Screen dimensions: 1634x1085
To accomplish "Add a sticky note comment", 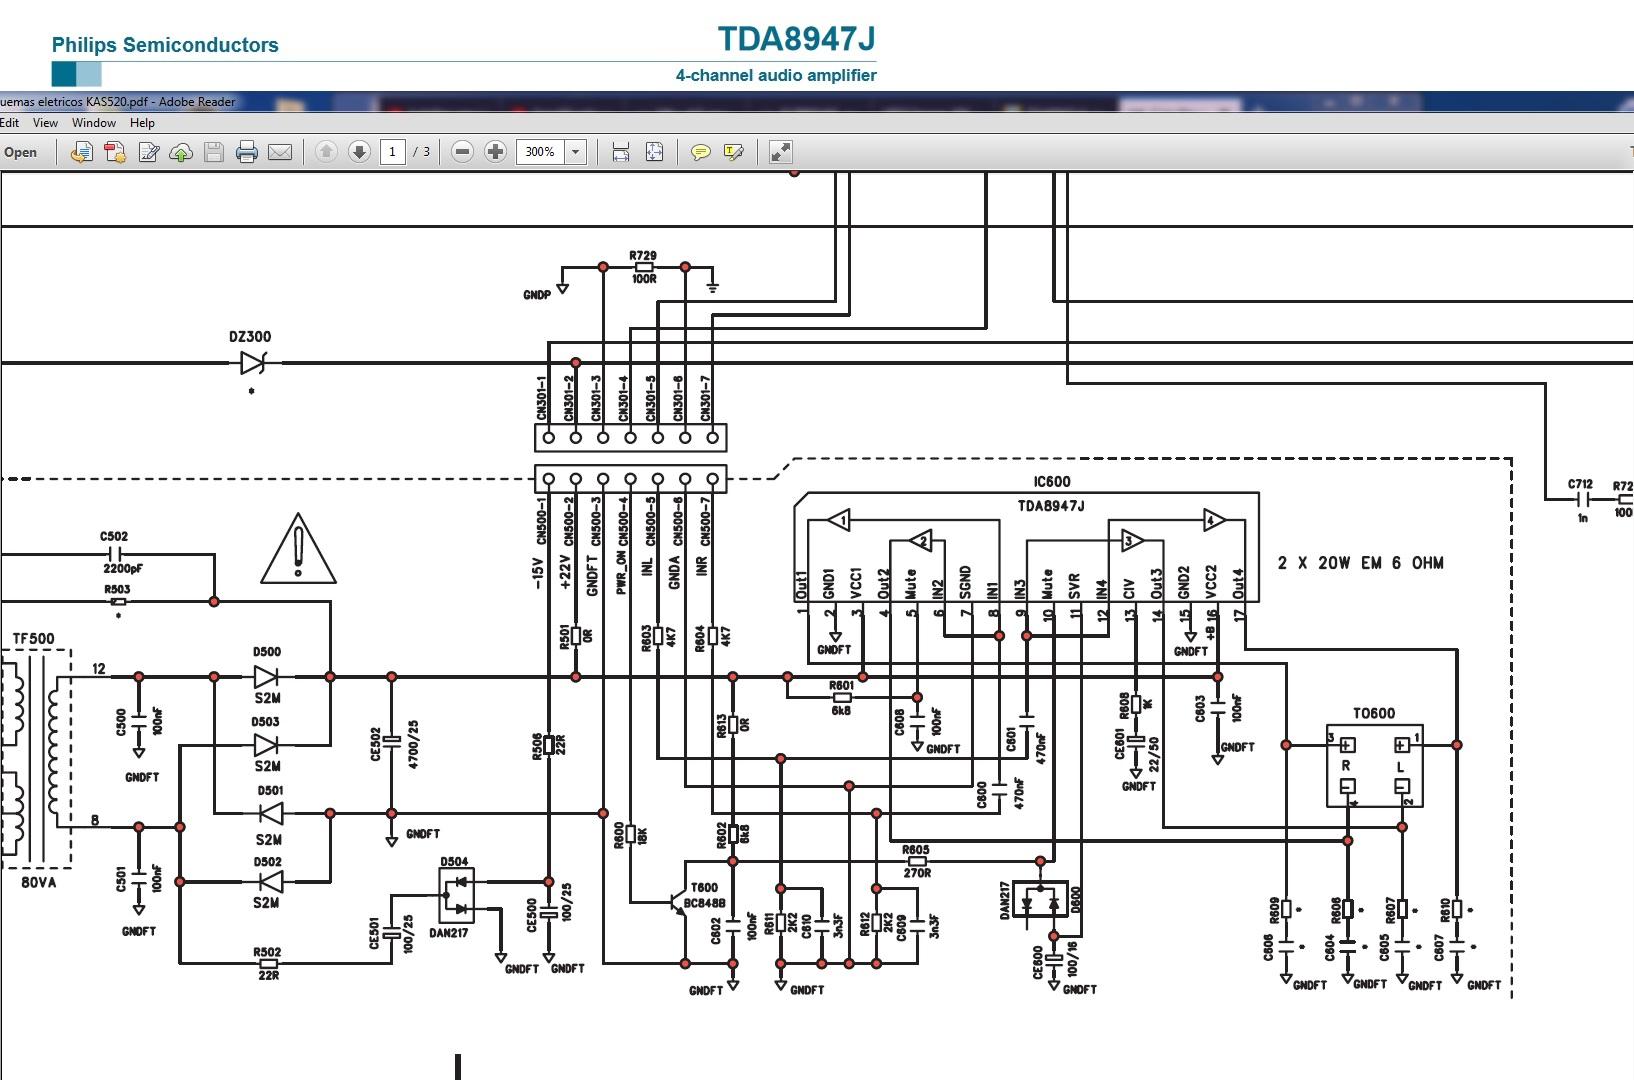I will 701,152.
